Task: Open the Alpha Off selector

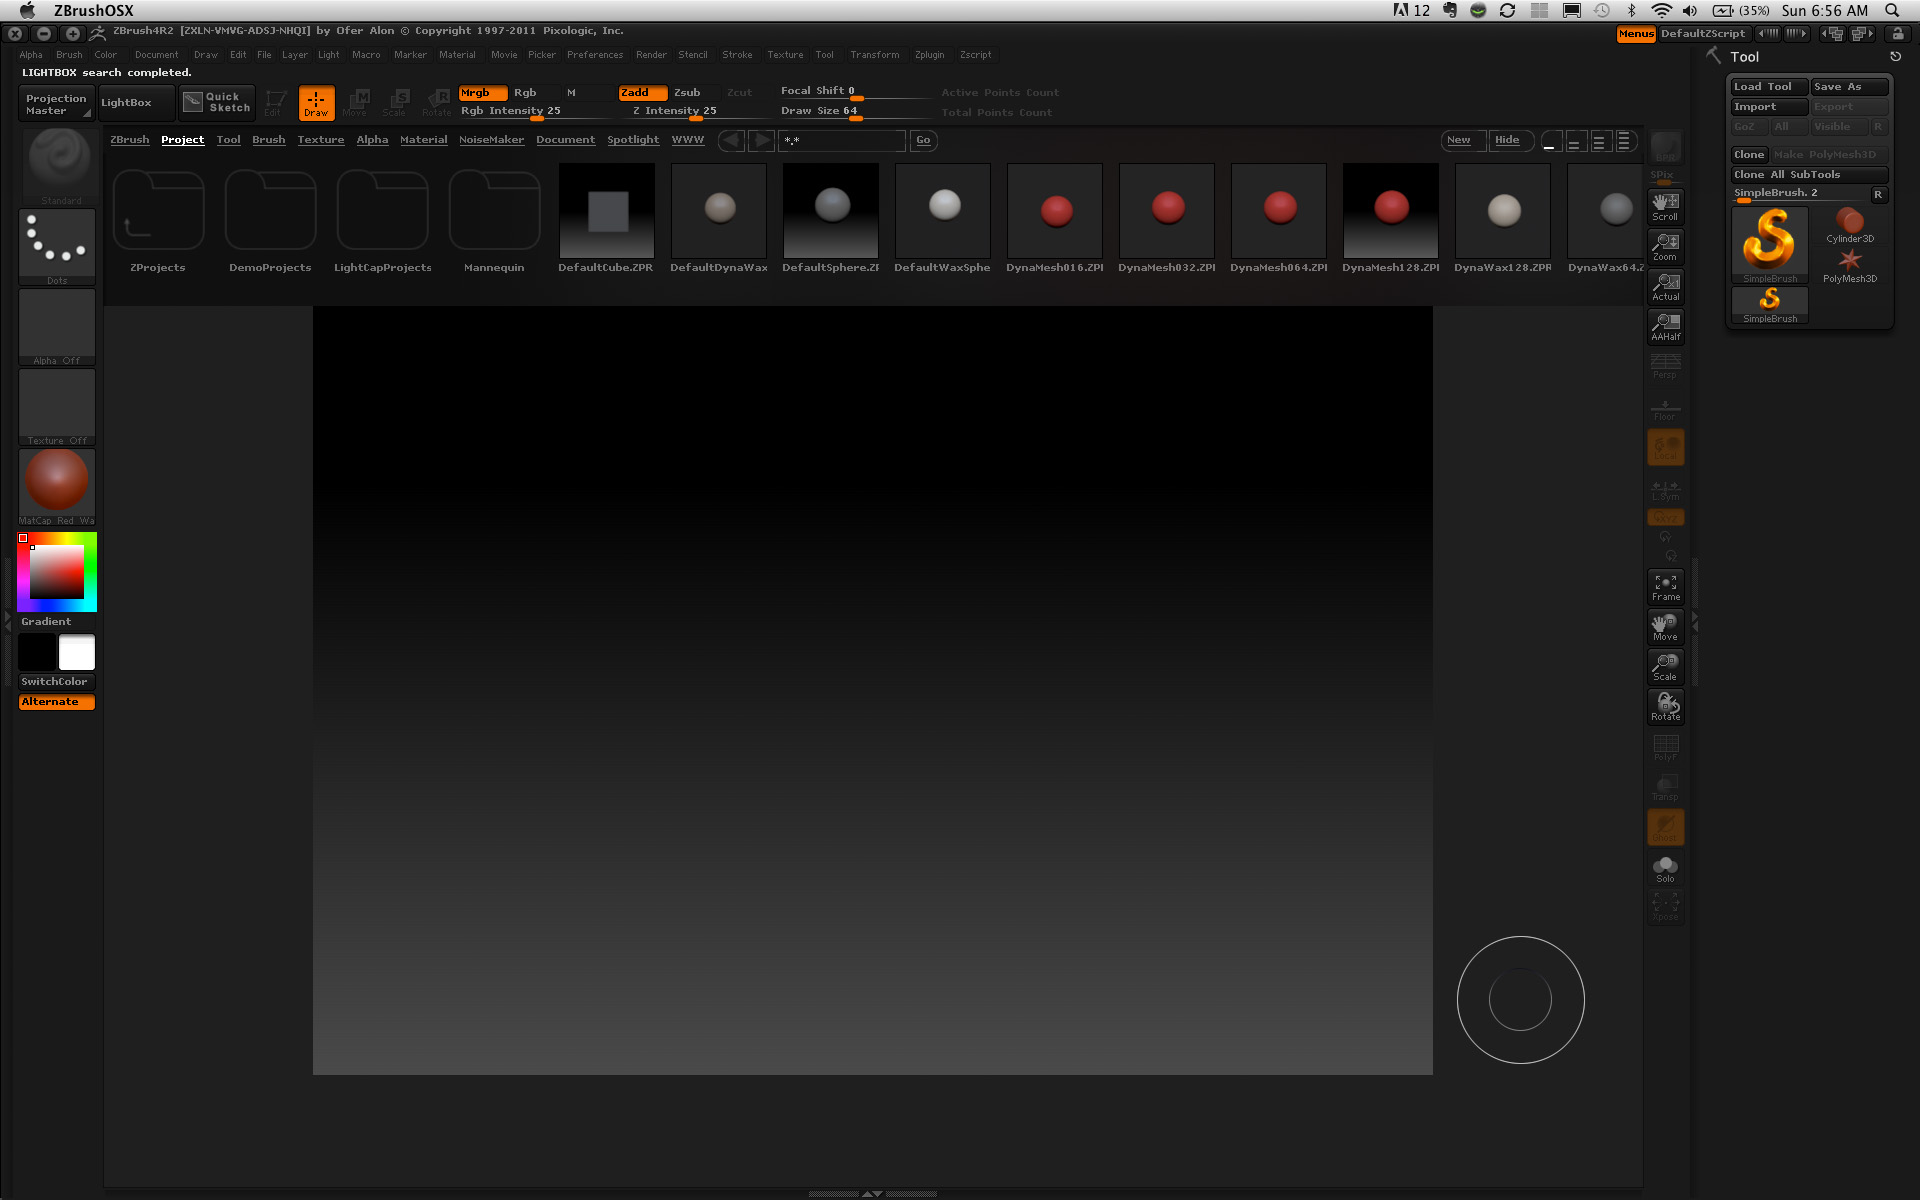Action: pyautogui.click(x=57, y=327)
